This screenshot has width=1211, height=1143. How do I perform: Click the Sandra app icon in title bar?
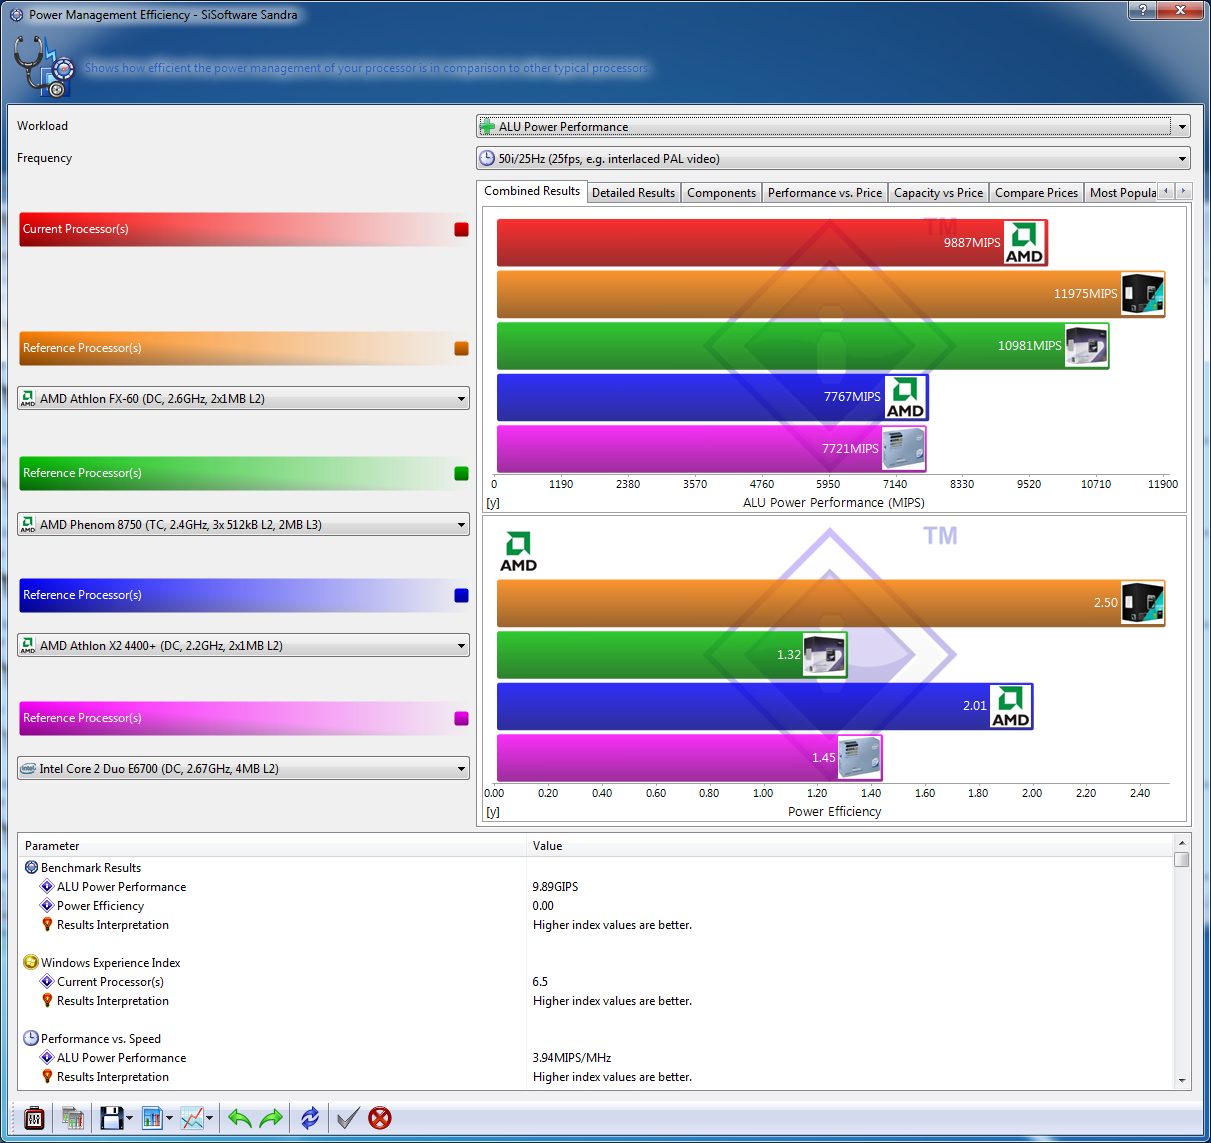[x=16, y=15]
